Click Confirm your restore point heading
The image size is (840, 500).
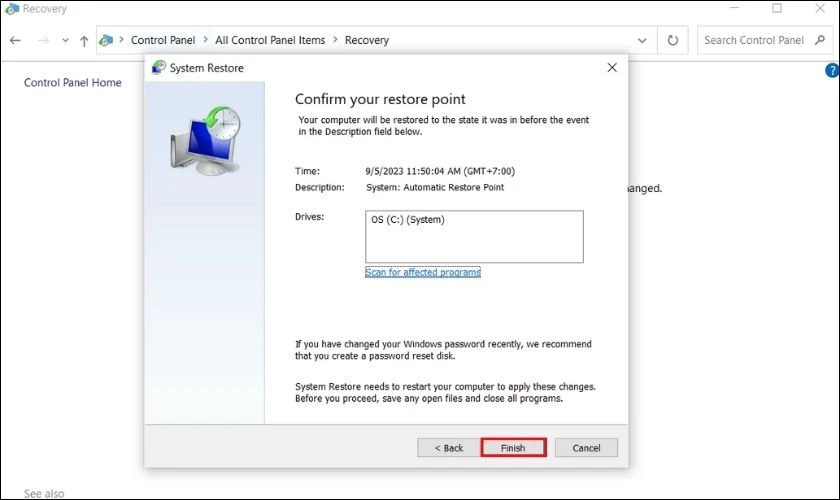click(x=380, y=99)
